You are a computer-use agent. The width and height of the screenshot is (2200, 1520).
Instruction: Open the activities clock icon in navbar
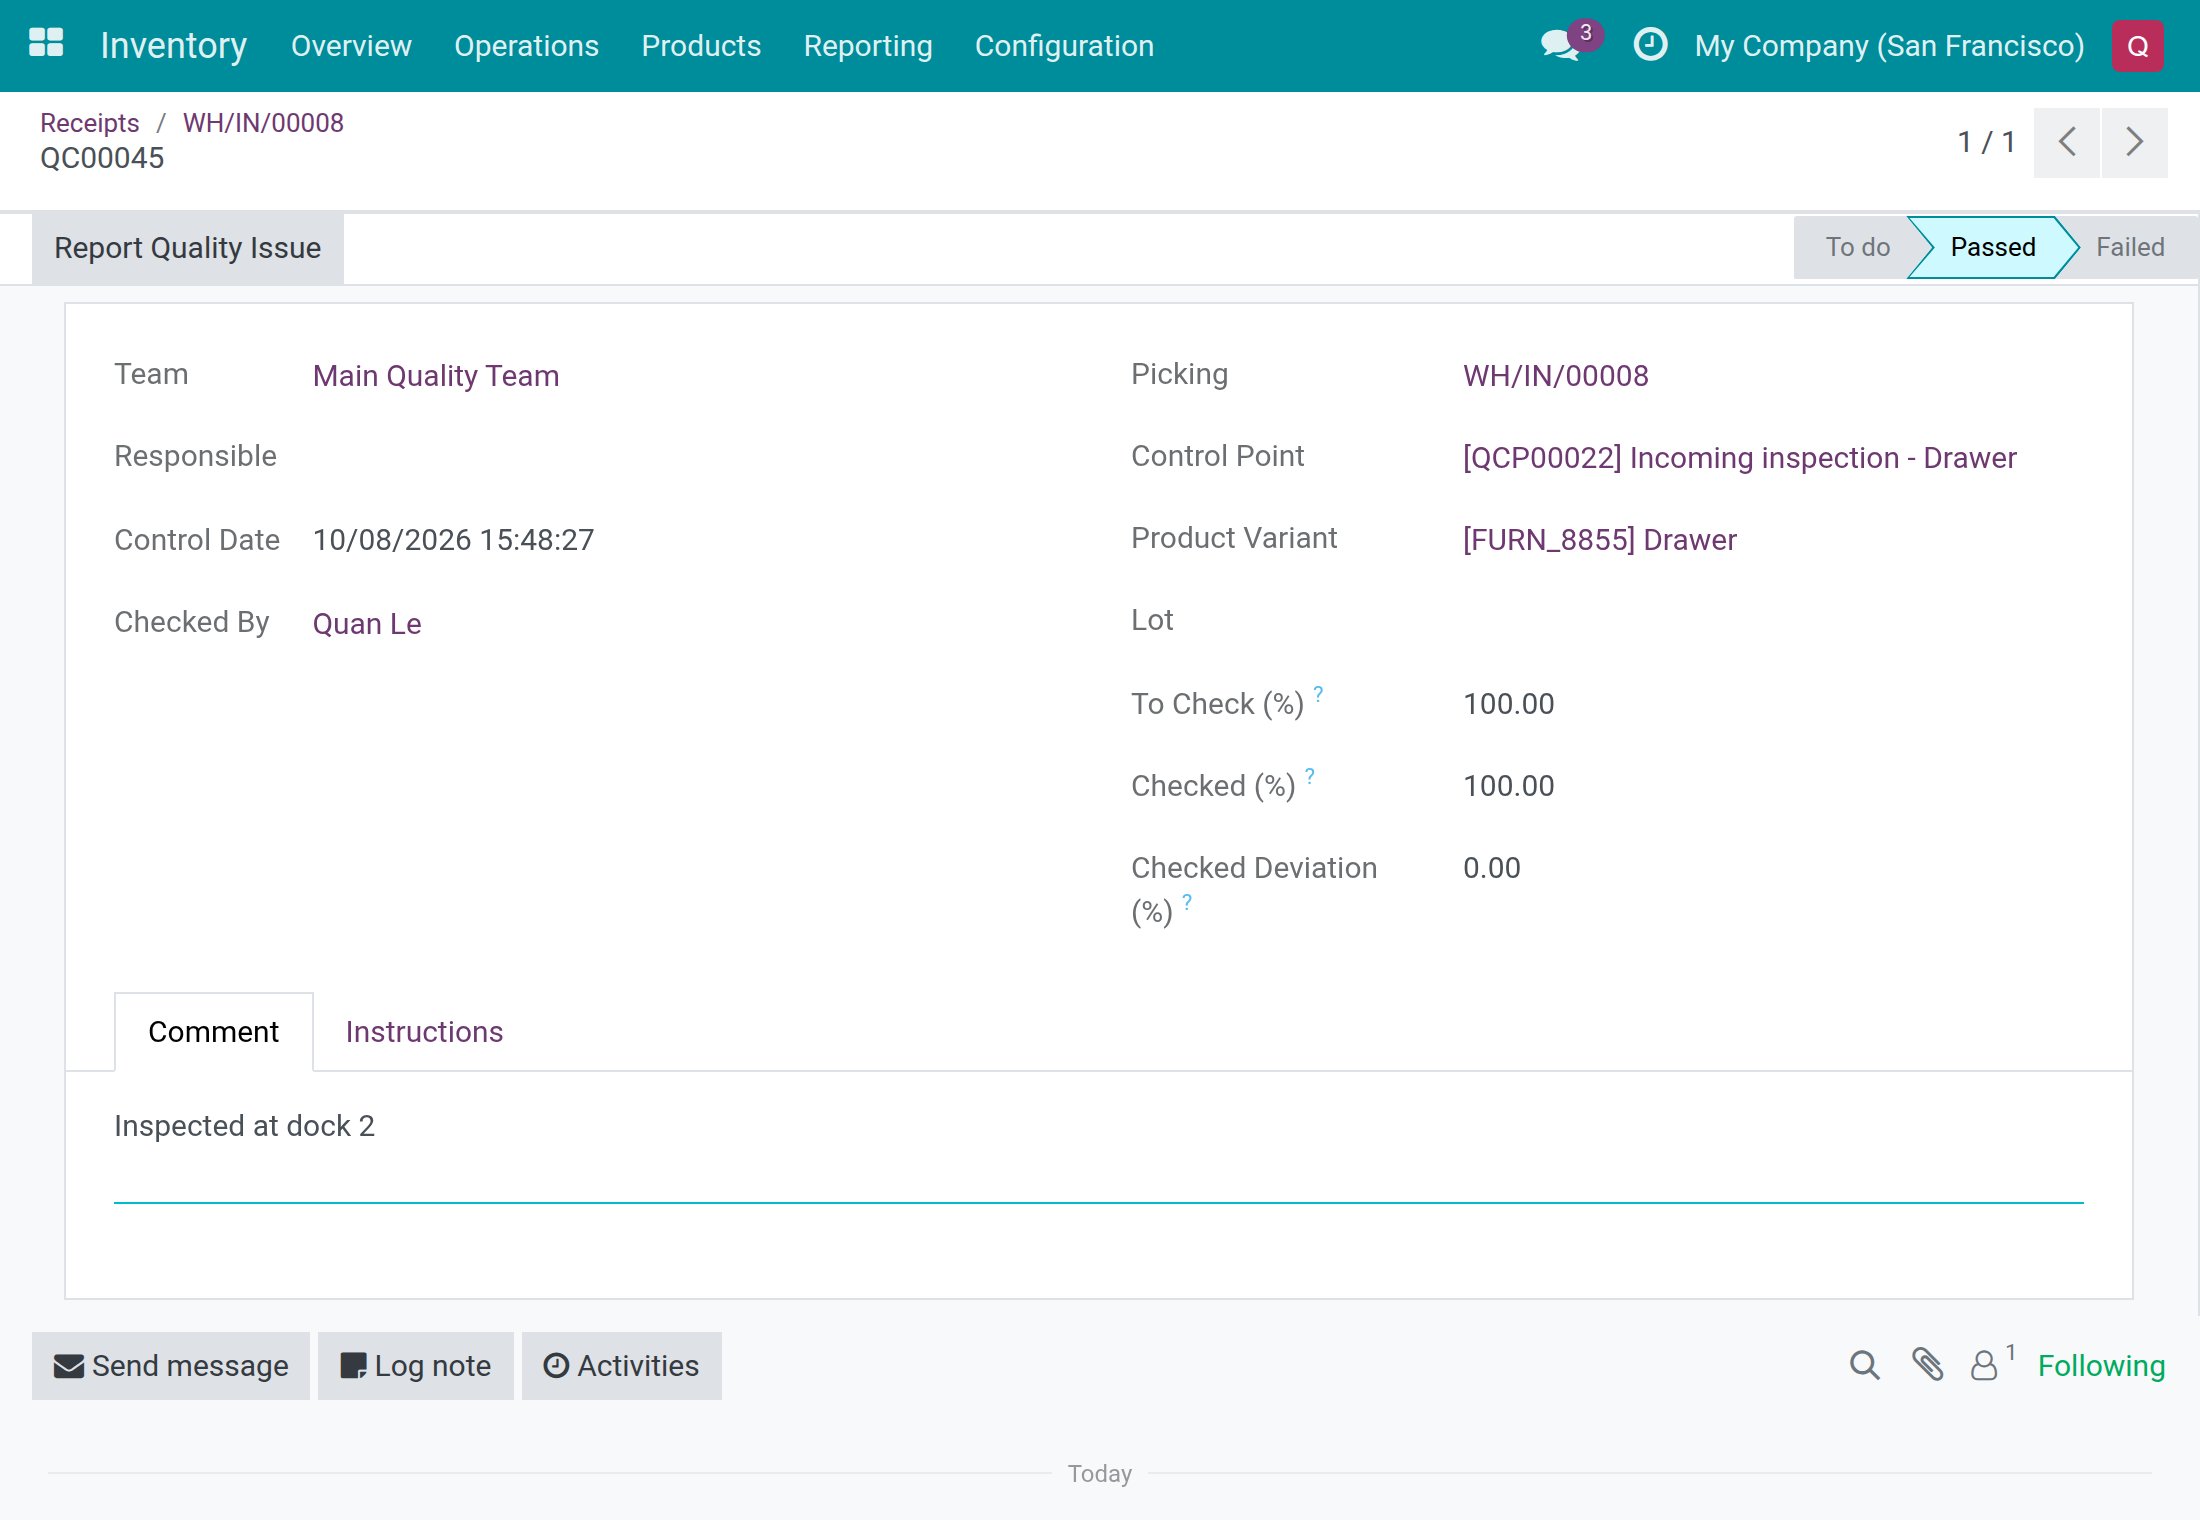1650,45
